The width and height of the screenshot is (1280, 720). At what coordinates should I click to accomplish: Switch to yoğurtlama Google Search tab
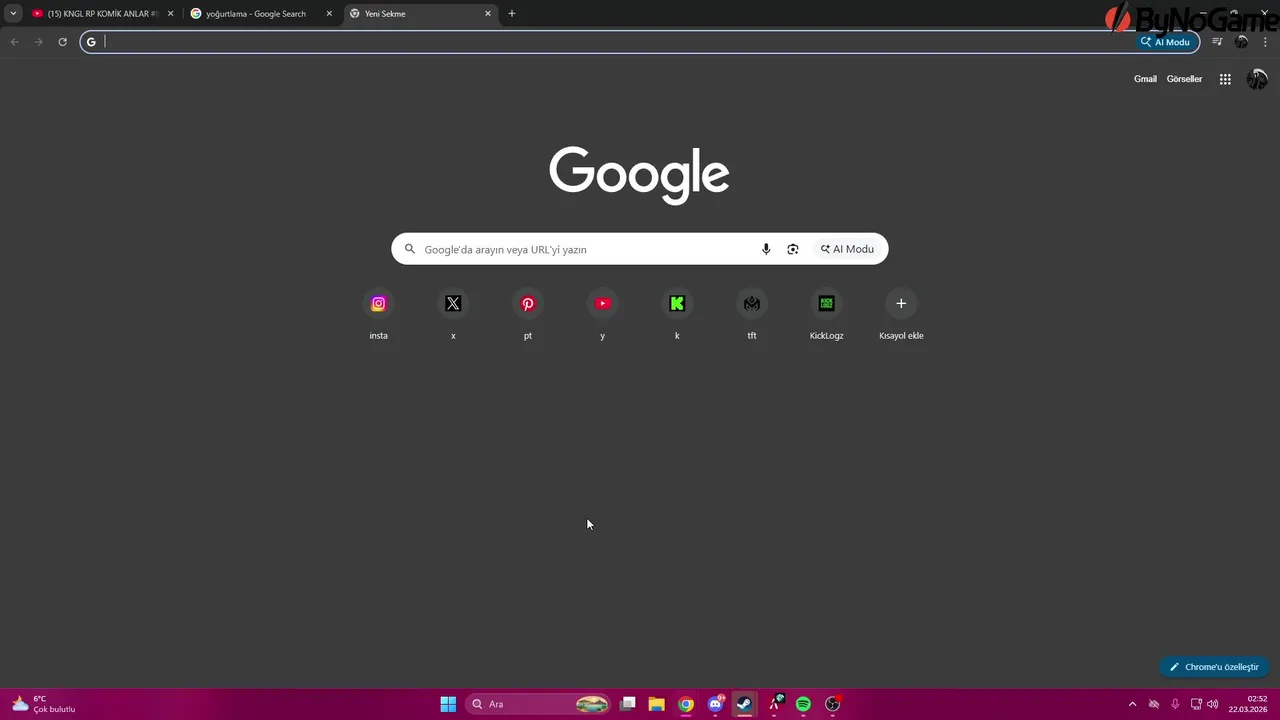pos(262,14)
